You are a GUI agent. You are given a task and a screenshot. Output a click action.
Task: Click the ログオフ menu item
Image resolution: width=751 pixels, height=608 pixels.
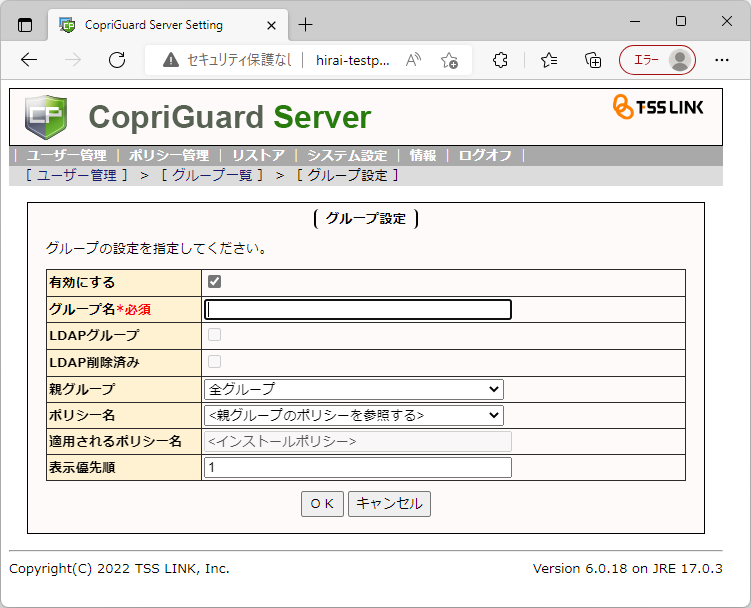point(485,156)
